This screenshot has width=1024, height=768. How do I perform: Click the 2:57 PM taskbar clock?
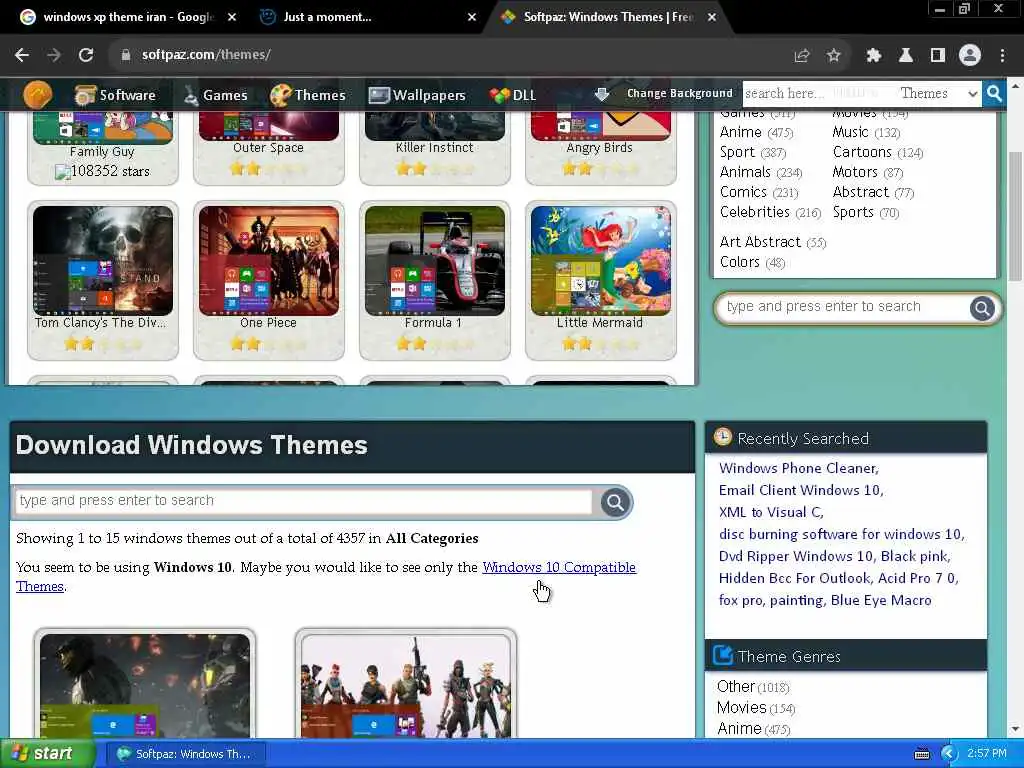[987, 754]
